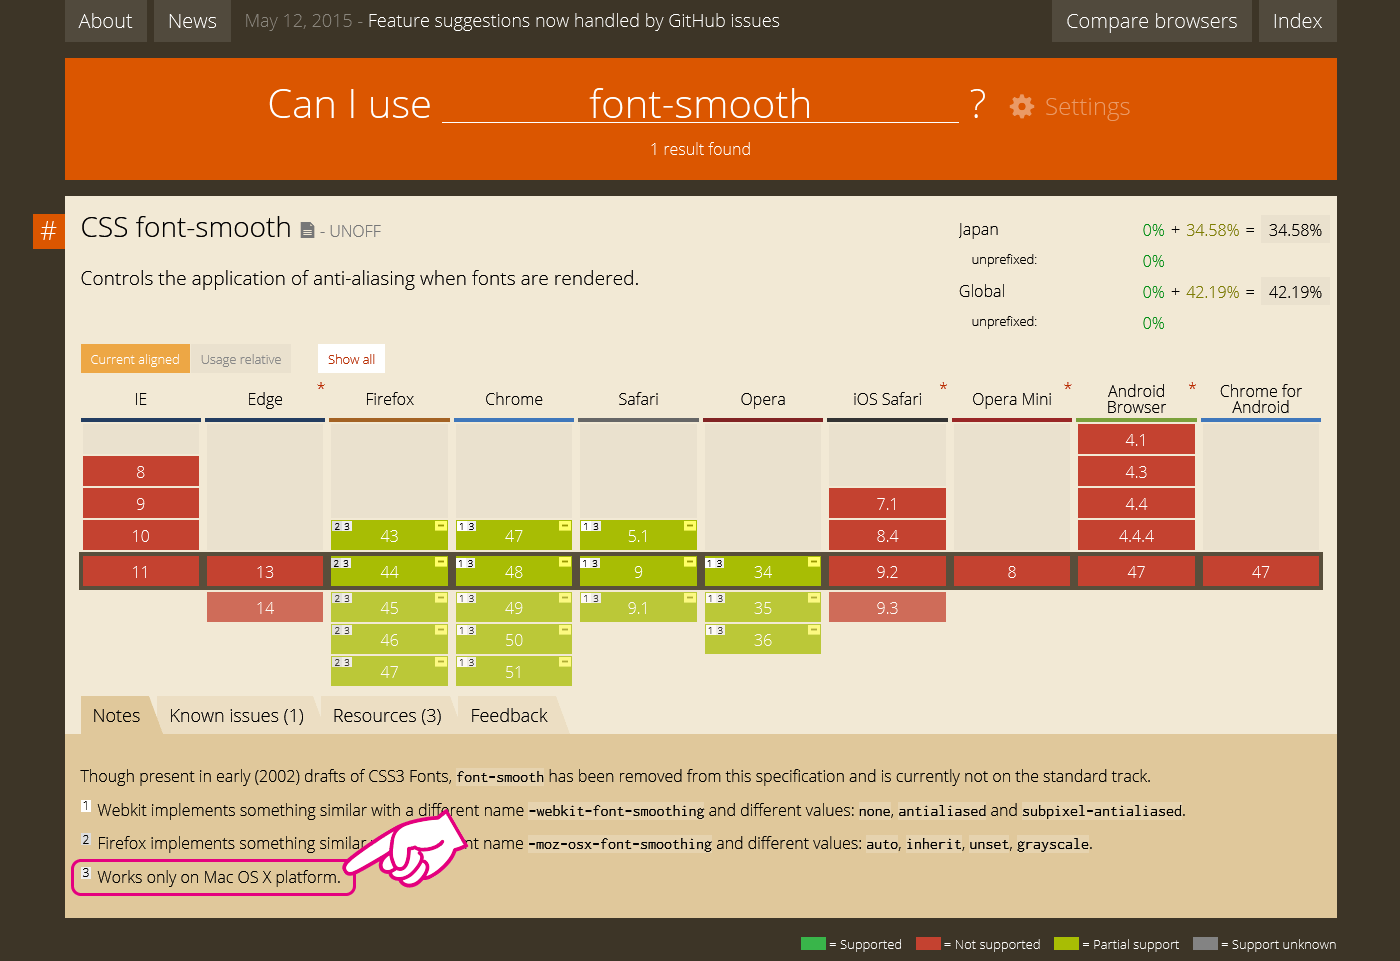Select the Chrome 48 version cell

[514, 572]
